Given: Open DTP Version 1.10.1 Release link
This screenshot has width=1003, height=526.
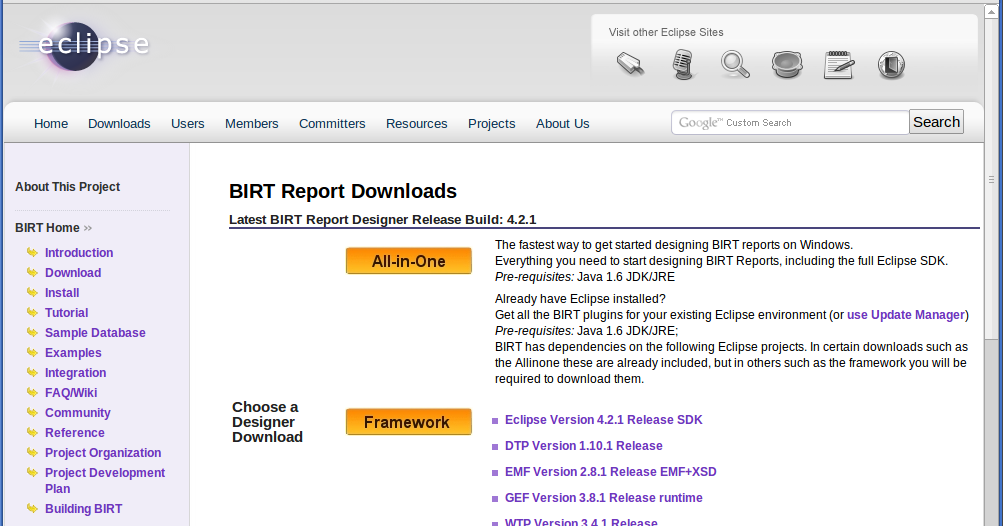Looking at the screenshot, I should pyautogui.click(x=583, y=445).
